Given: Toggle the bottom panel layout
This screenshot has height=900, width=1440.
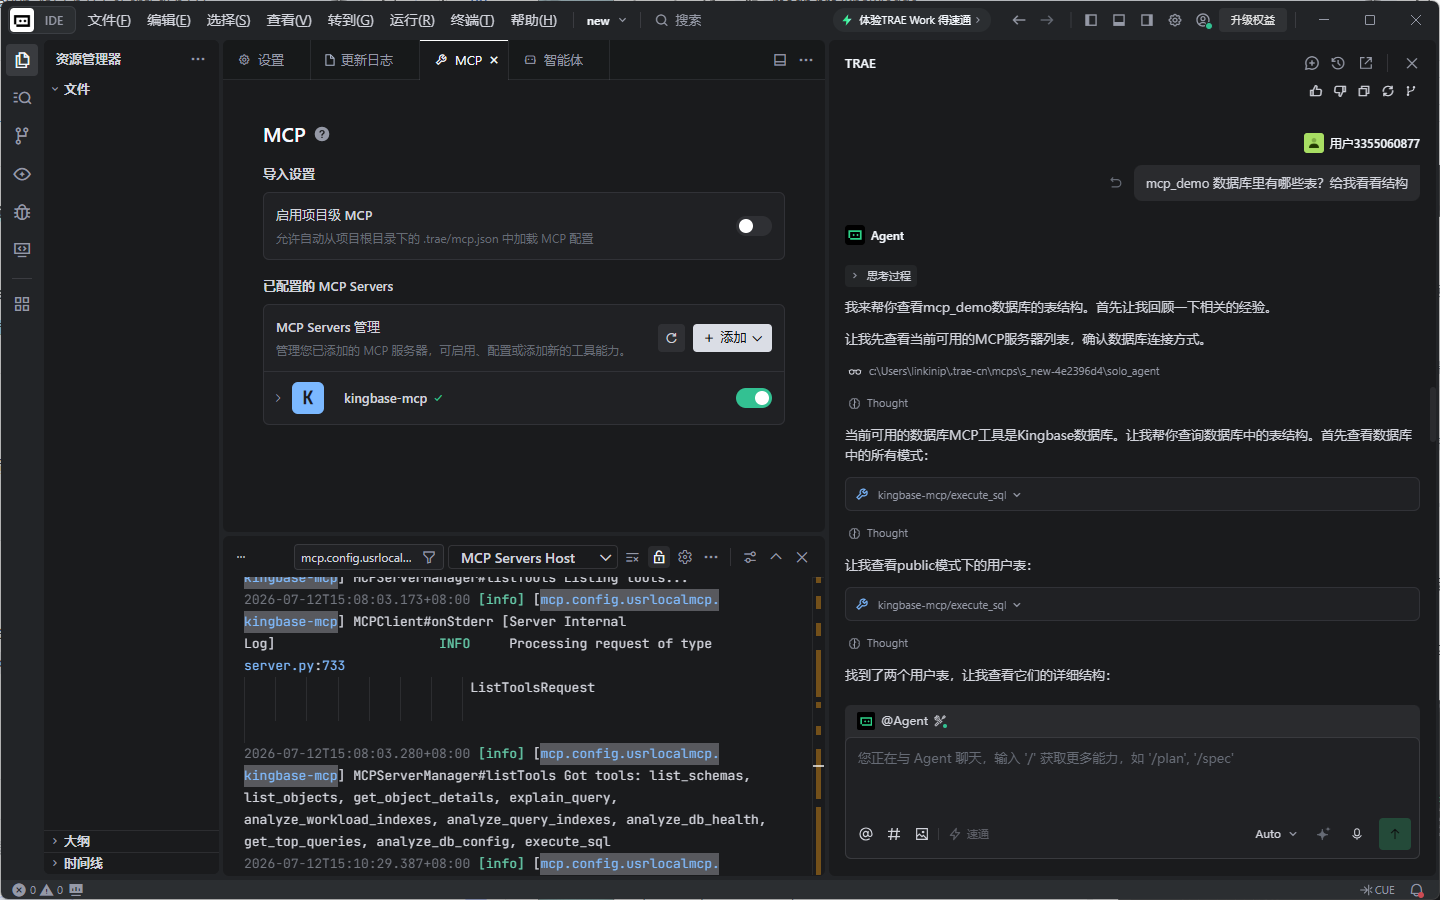Looking at the screenshot, I should coord(1119,20).
